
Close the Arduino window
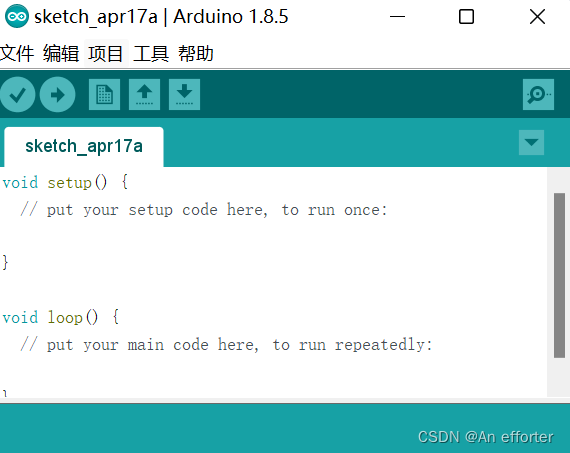(x=537, y=17)
